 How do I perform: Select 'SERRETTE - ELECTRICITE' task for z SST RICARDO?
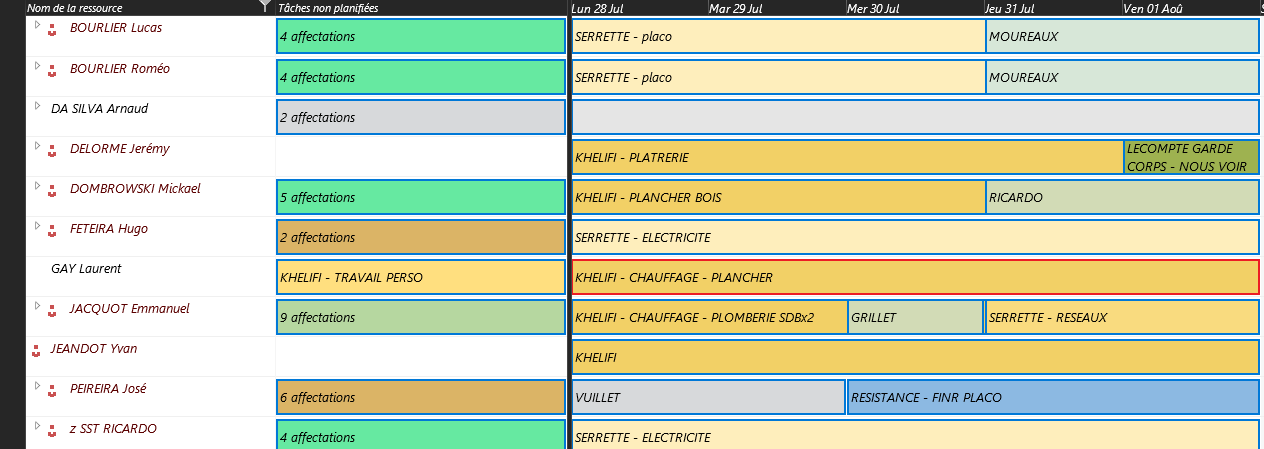coord(915,434)
